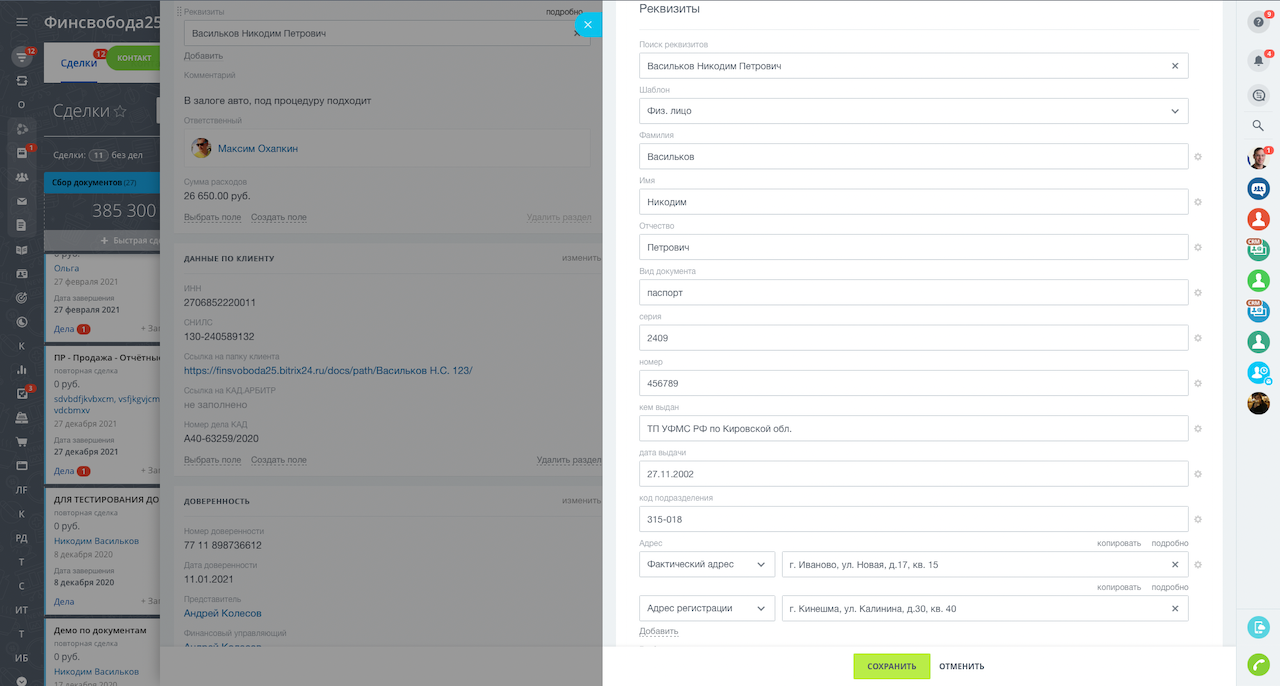This screenshot has height=686, width=1280.
Task: Click the gear next to Отчество field
Action: pyautogui.click(x=1198, y=247)
